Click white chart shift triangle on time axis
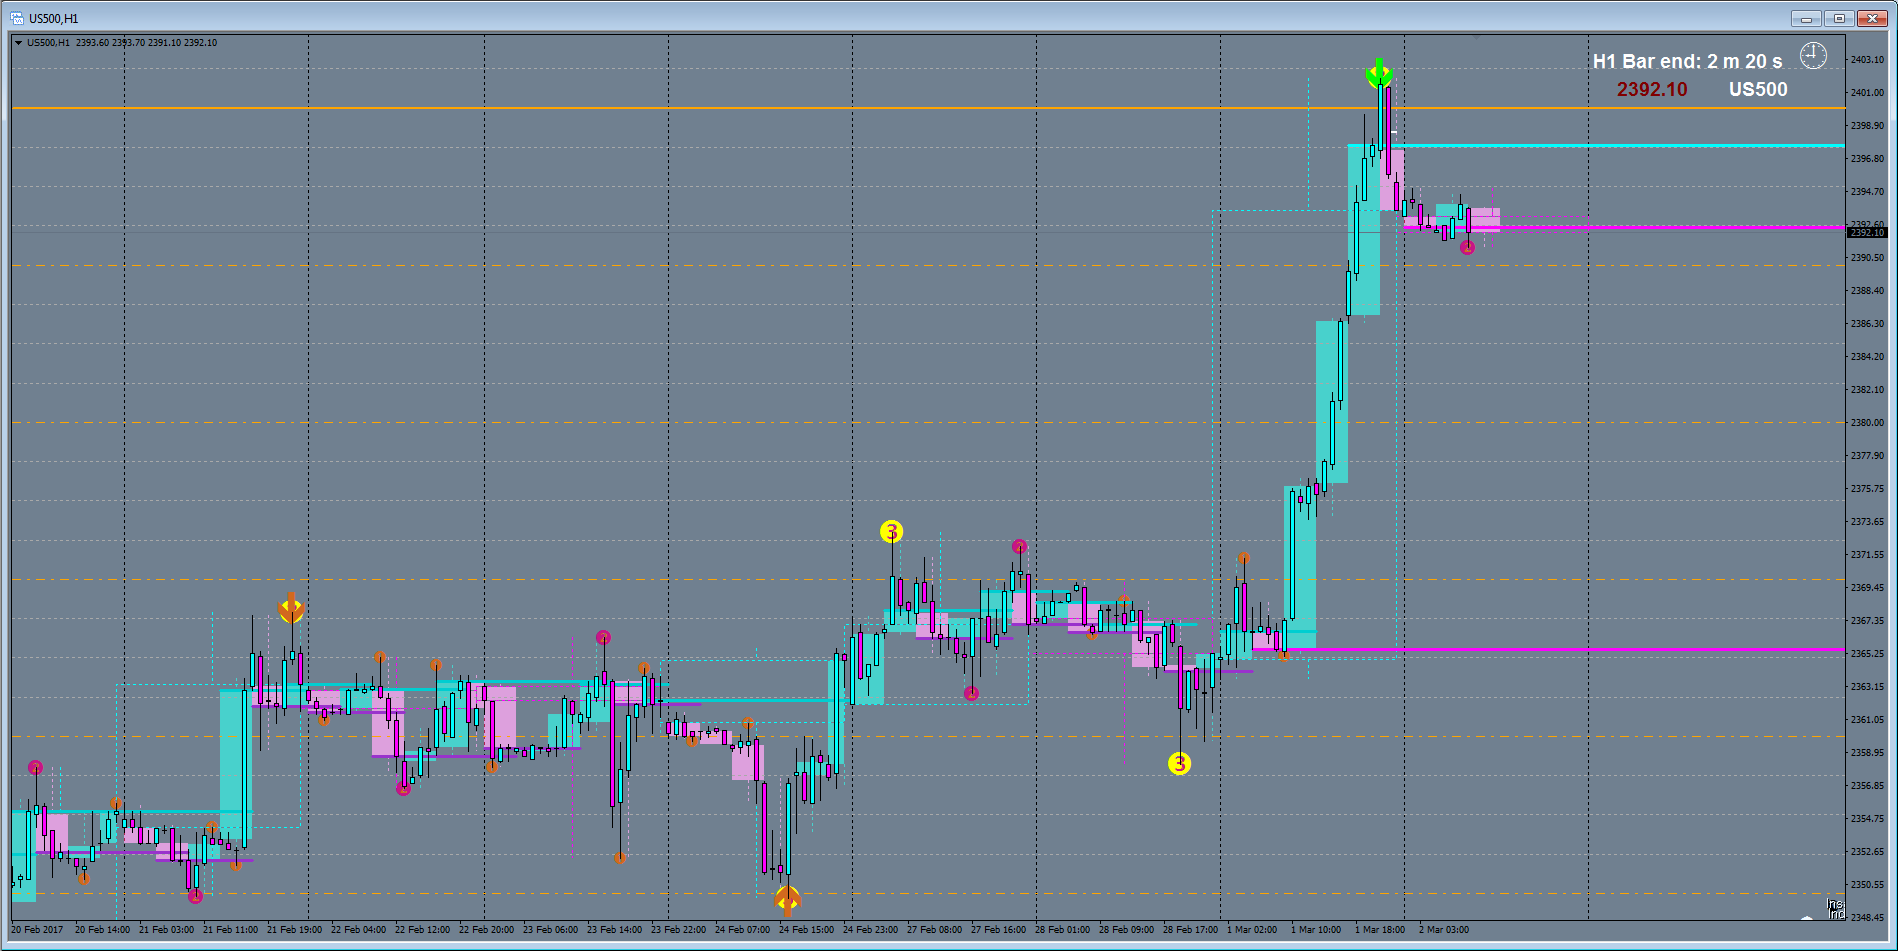This screenshot has height=951, width=1898. tap(1806, 918)
